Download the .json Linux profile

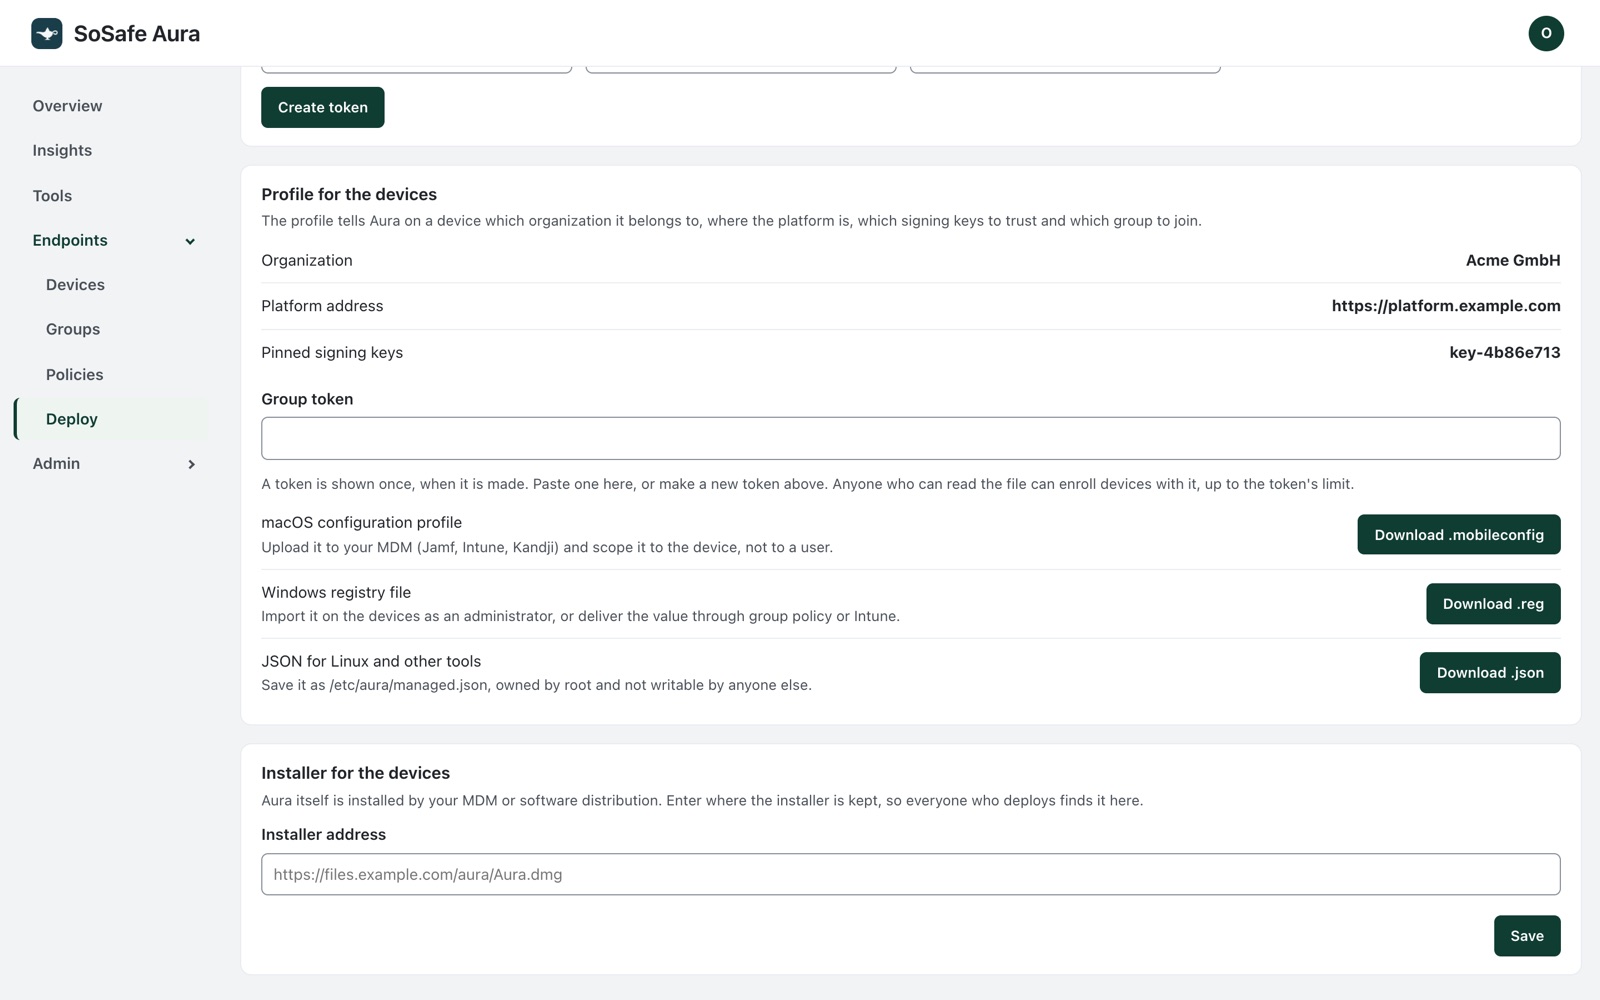pos(1490,673)
